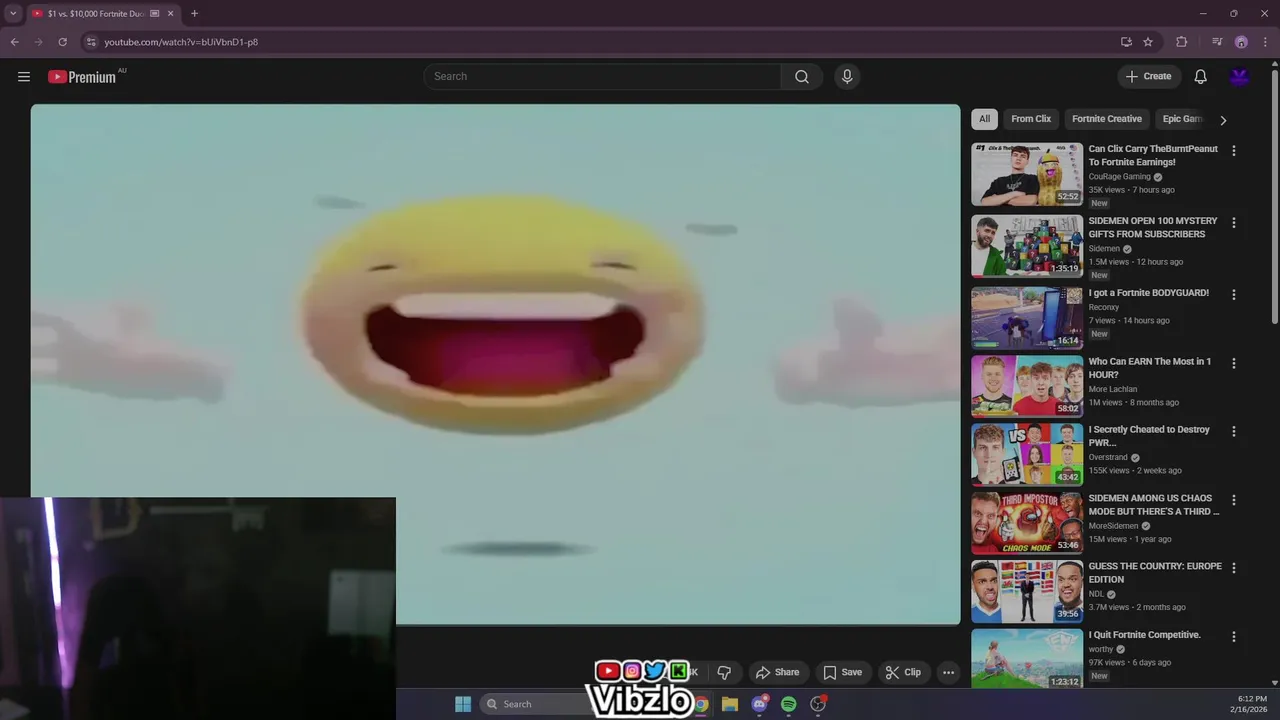Dislike the video with thumbs down

(x=724, y=672)
